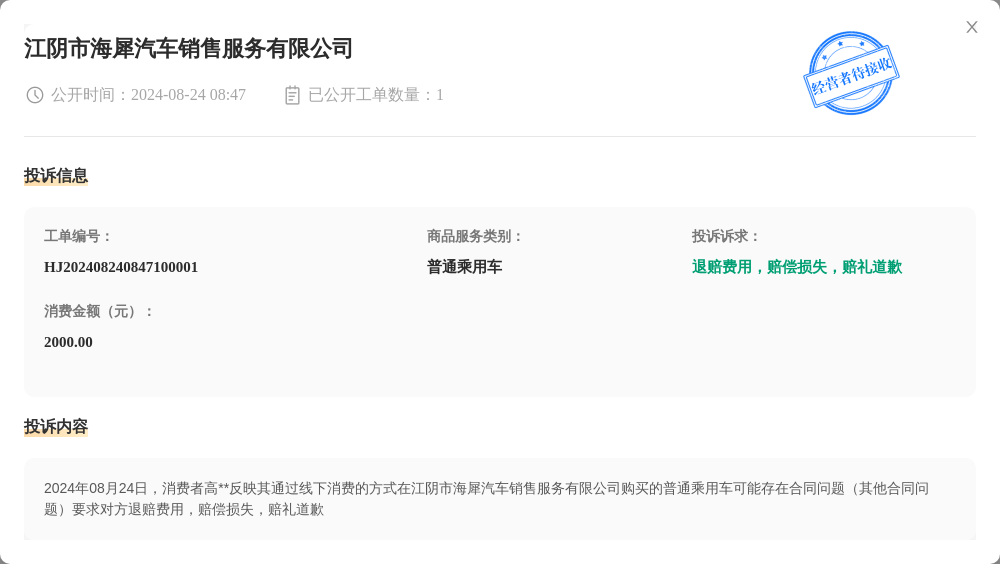
Task: Click company title 江阴市海犀汽车销售服务有限公司
Action: pyautogui.click(x=188, y=48)
